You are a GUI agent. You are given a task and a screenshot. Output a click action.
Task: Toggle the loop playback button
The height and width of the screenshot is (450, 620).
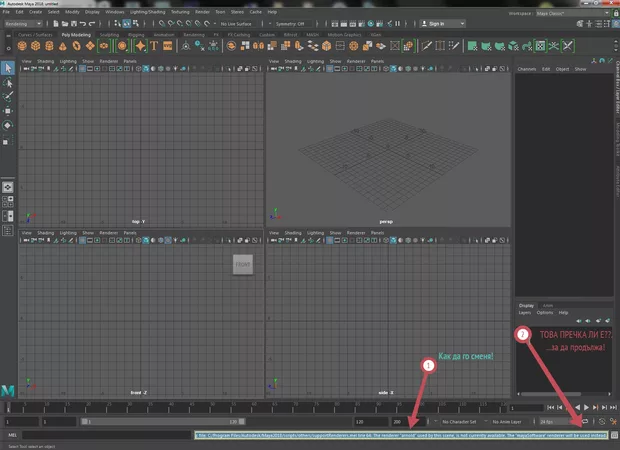coord(587,422)
